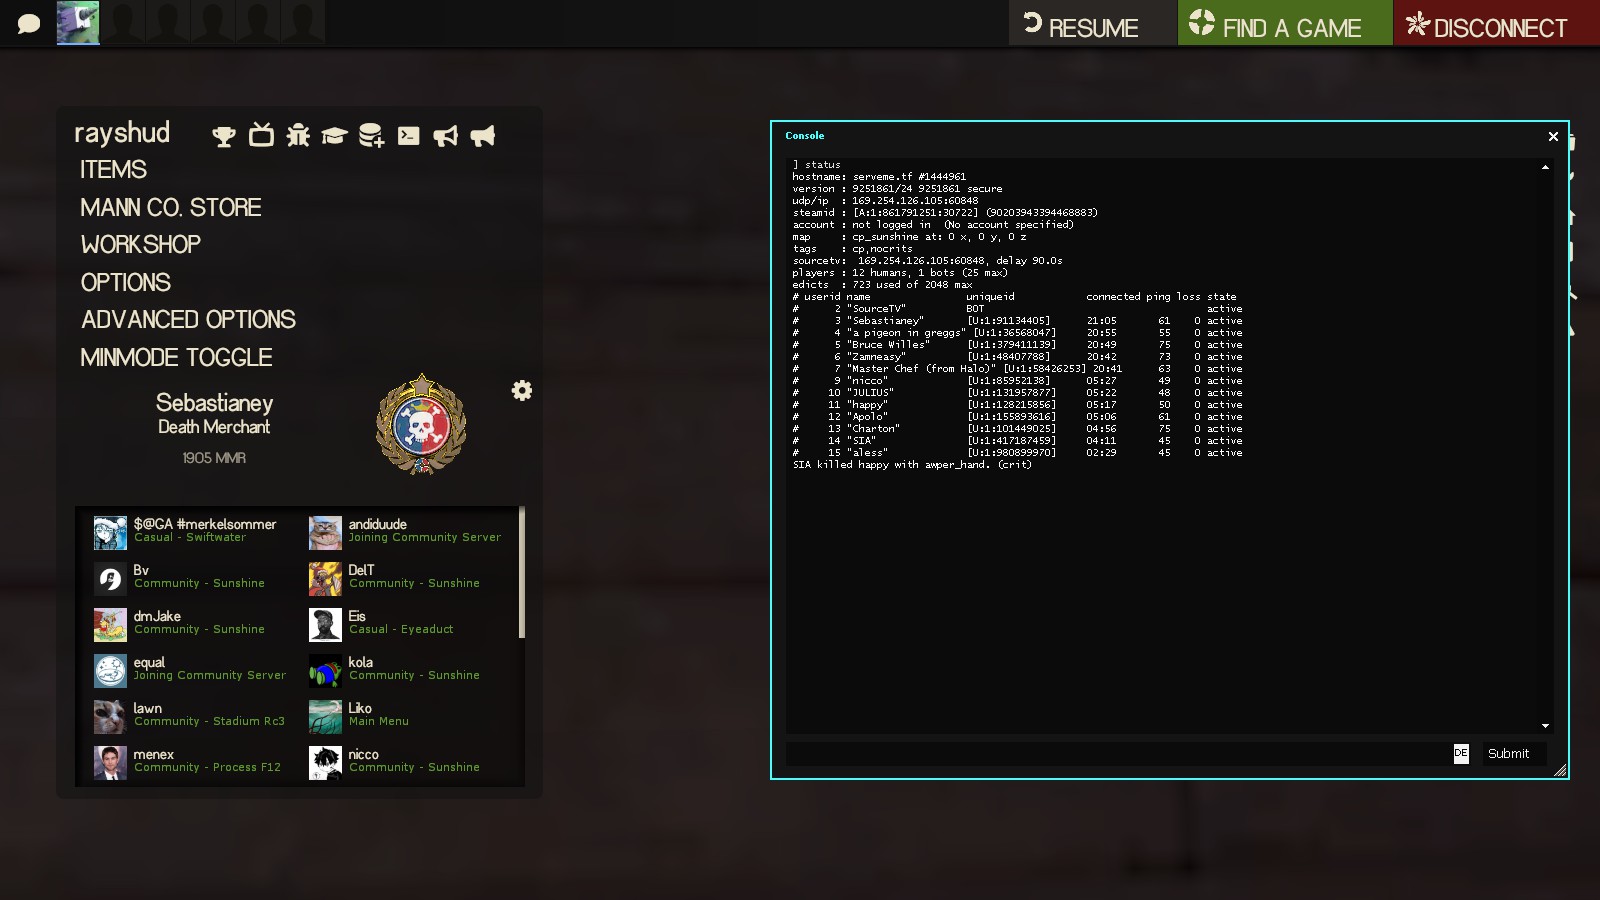1600x900 pixels.
Task: Click console scrollbar down arrow
Action: pos(1545,726)
